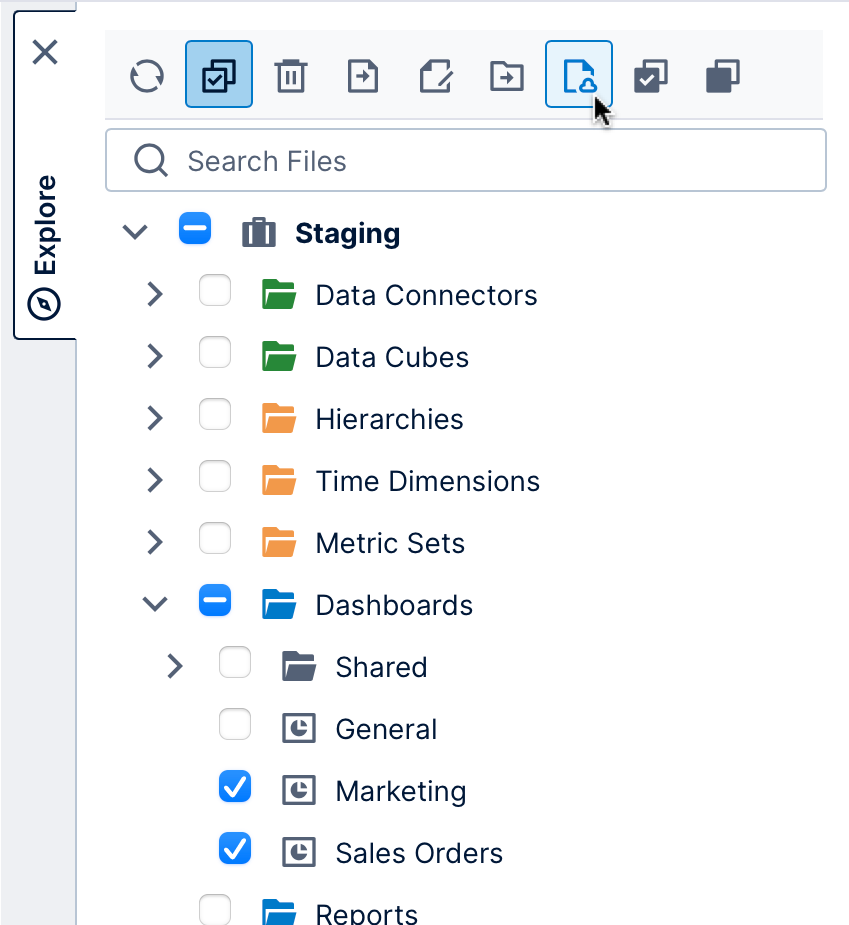Edit the selected file
This screenshot has height=925, width=849.
pos(434,75)
